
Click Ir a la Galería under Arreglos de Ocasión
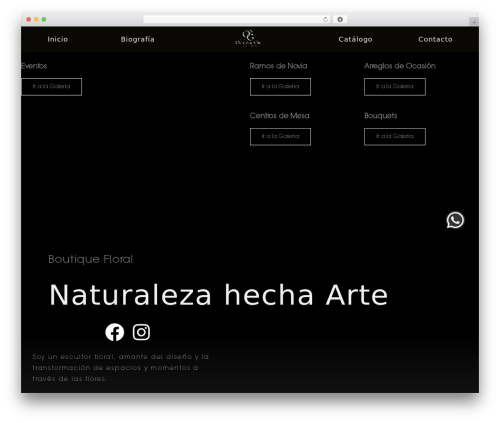(x=395, y=87)
